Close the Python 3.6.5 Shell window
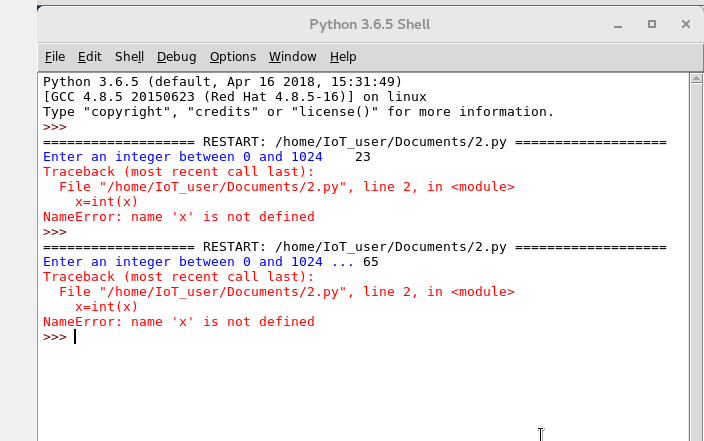 click(682, 23)
